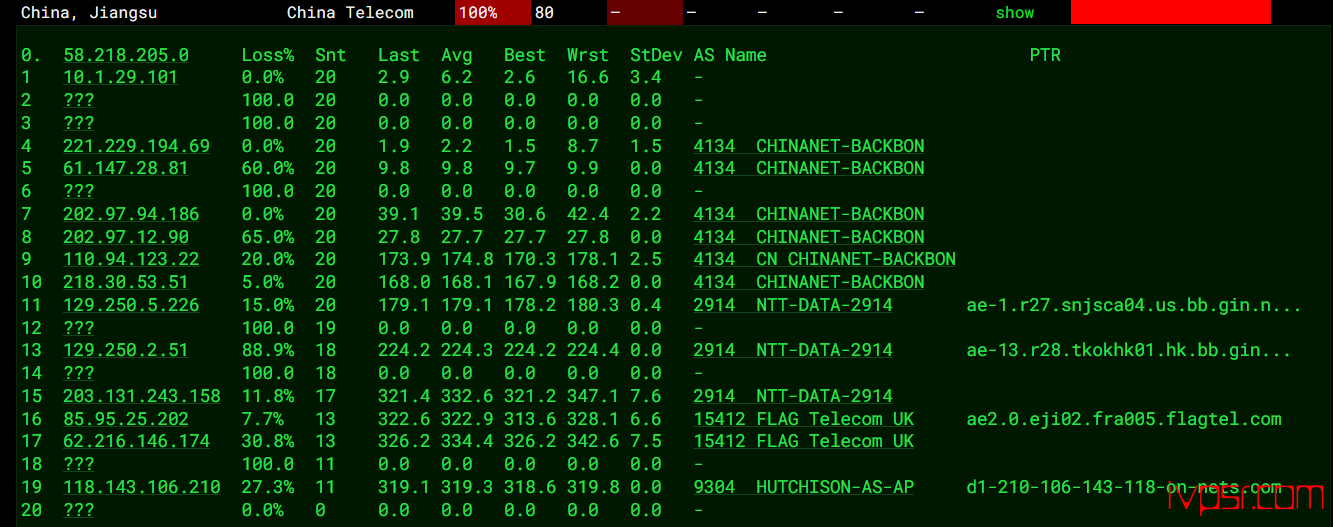
Task: Click the ??? entry on hop 14
Action: [x=78, y=373]
